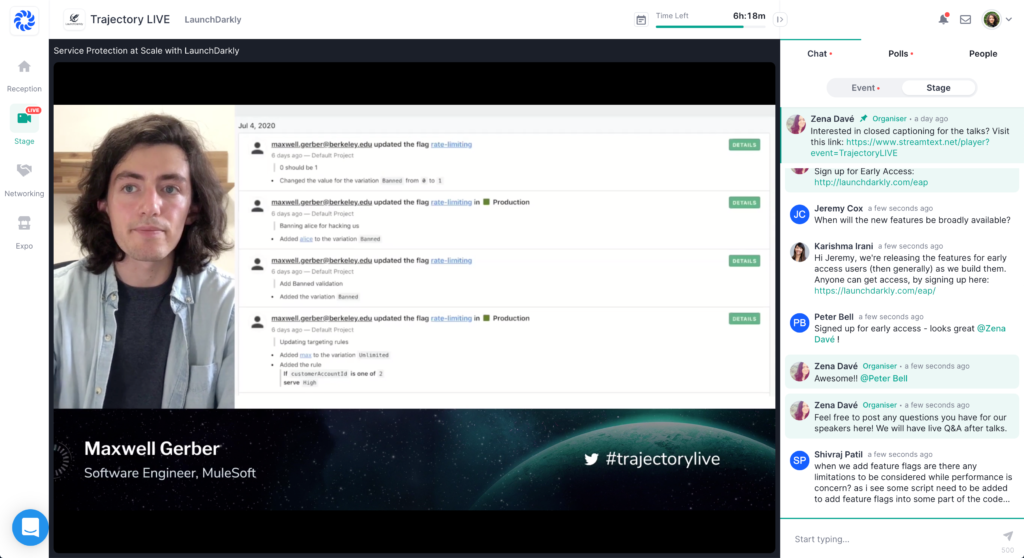
Task: Open the launchdarkly.com/eap link in Karishma's message
Action: (x=875, y=291)
